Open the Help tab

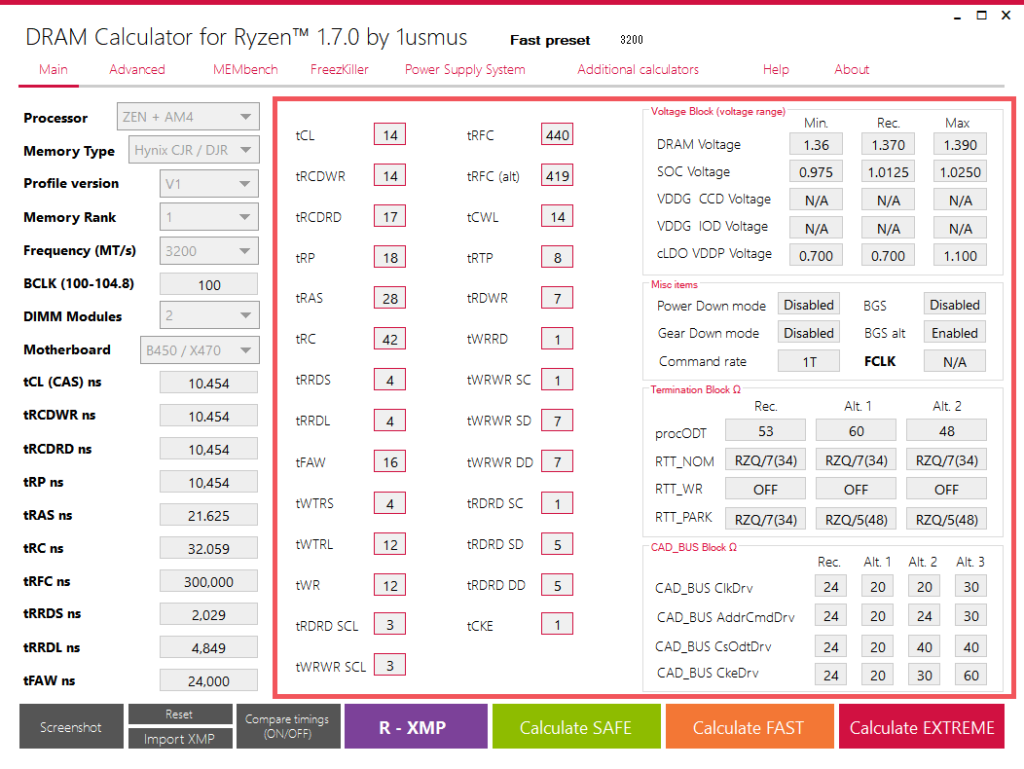[x=776, y=69]
